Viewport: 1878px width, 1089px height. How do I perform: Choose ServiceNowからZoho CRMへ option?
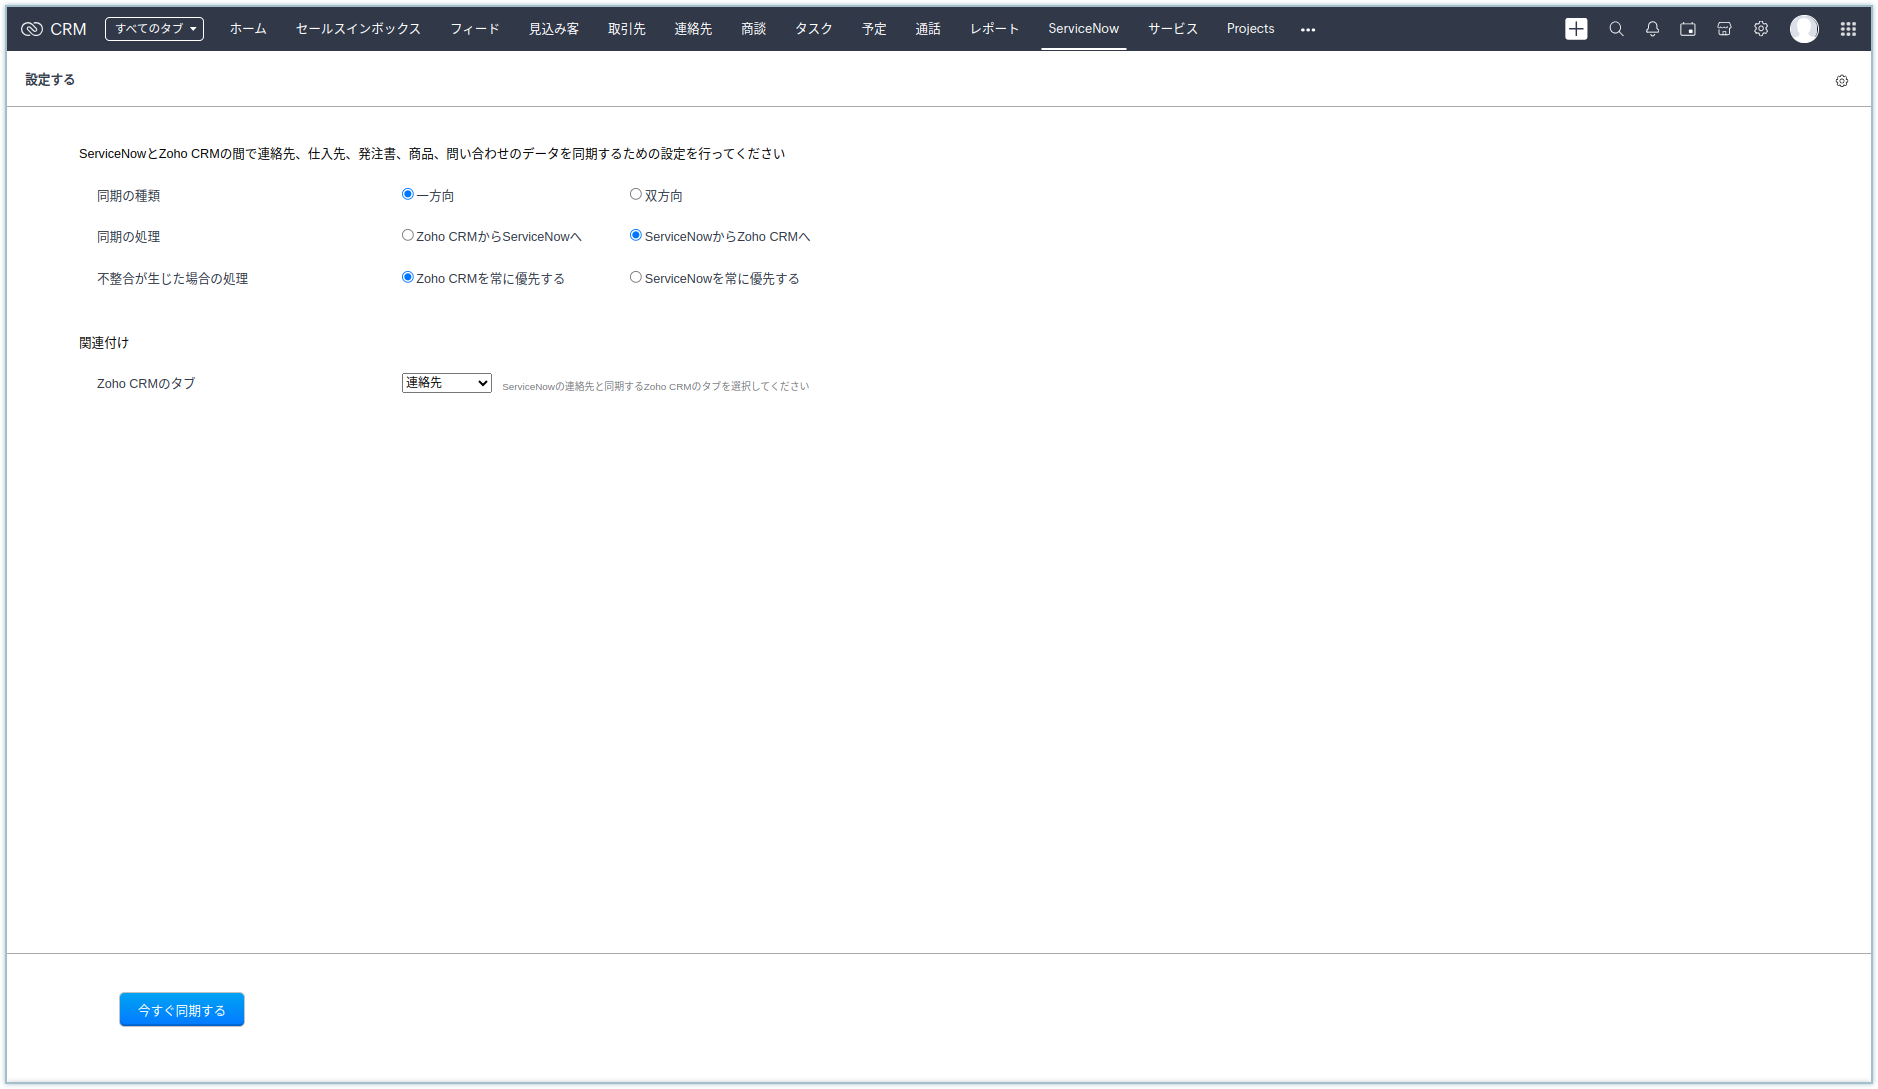pyautogui.click(x=636, y=235)
